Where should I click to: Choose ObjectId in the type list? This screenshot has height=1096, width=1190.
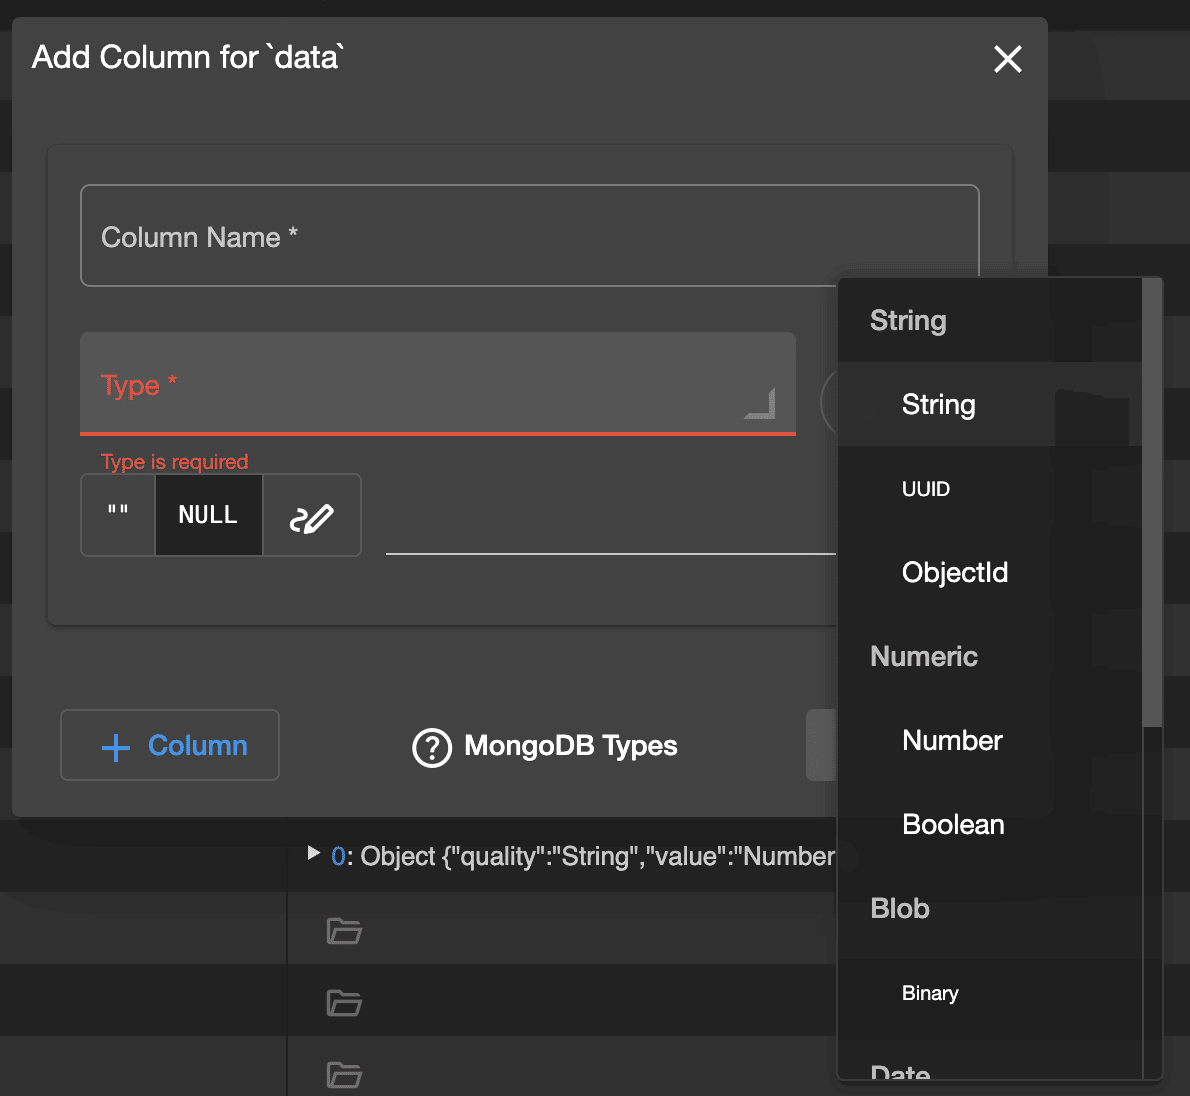954,573
